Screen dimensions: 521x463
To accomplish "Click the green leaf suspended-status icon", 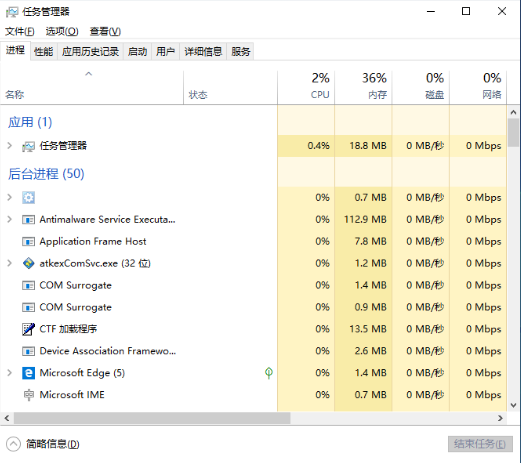I will (x=269, y=373).
